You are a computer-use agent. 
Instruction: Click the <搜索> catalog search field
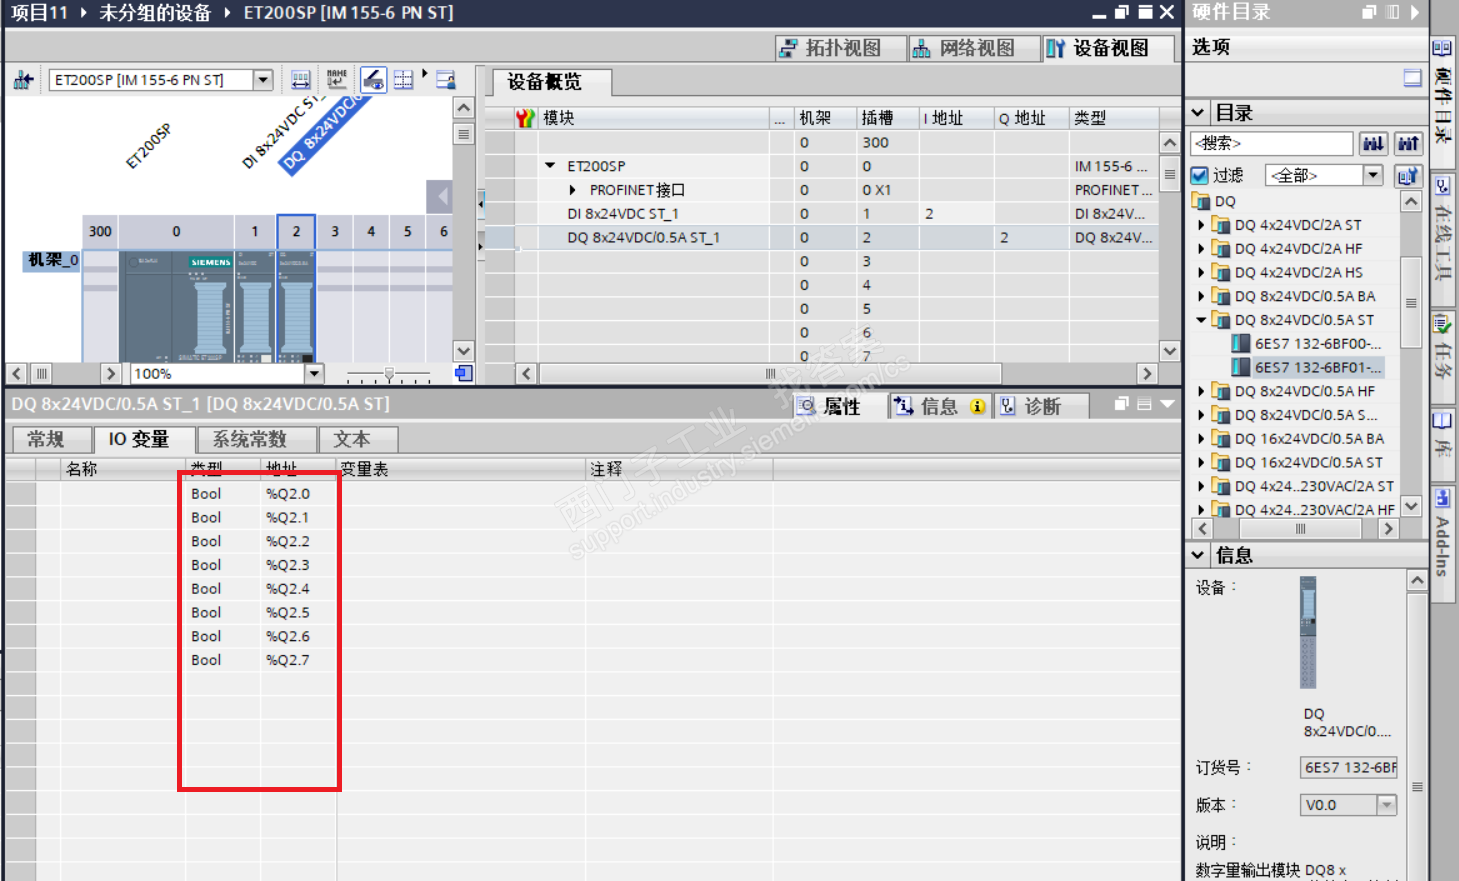1272,144
